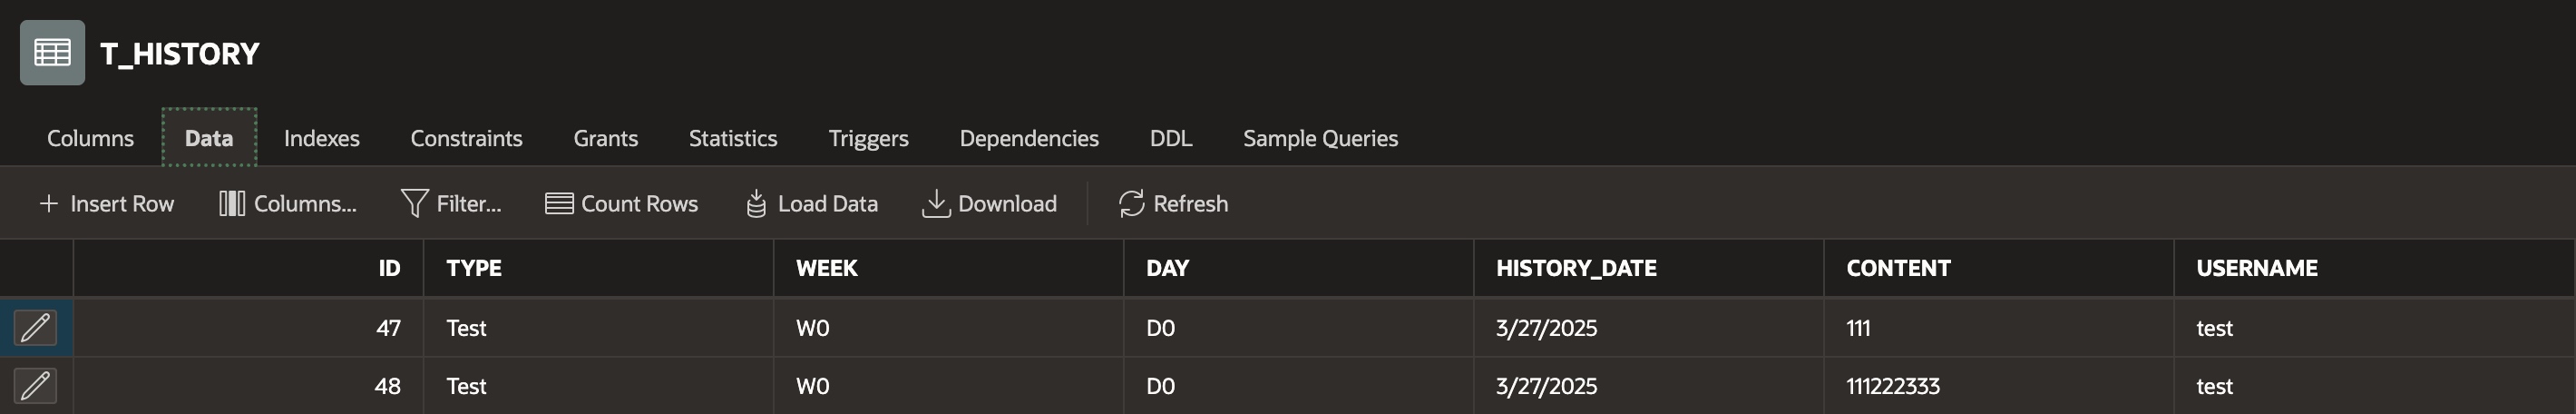Open the Sample Queries tab
This screenshot has height=414, width=2576.
pyautogui.click(x=1320, y=138)
